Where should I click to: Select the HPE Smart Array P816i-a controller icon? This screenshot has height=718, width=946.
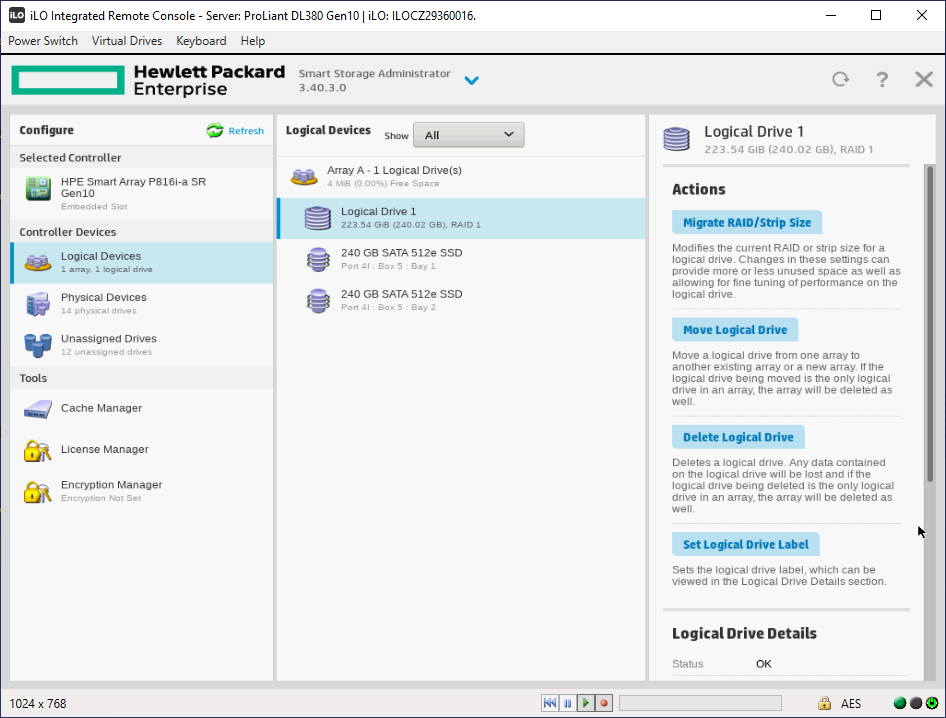point(38,188)
